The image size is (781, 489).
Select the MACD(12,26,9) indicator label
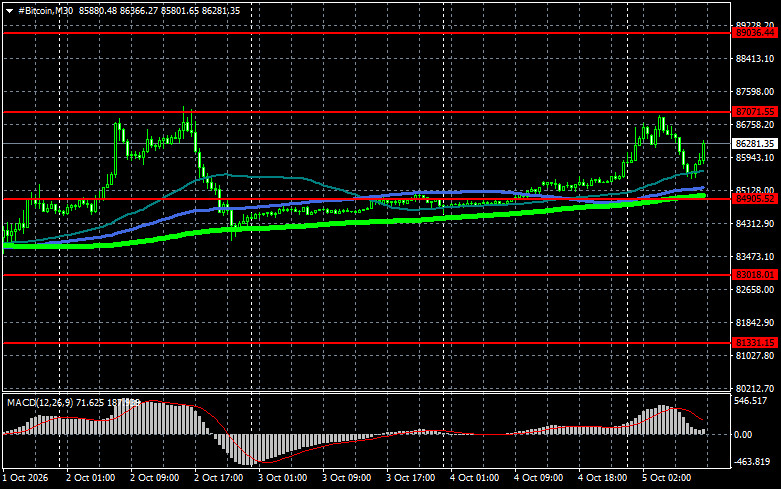[x=42, y=402]
